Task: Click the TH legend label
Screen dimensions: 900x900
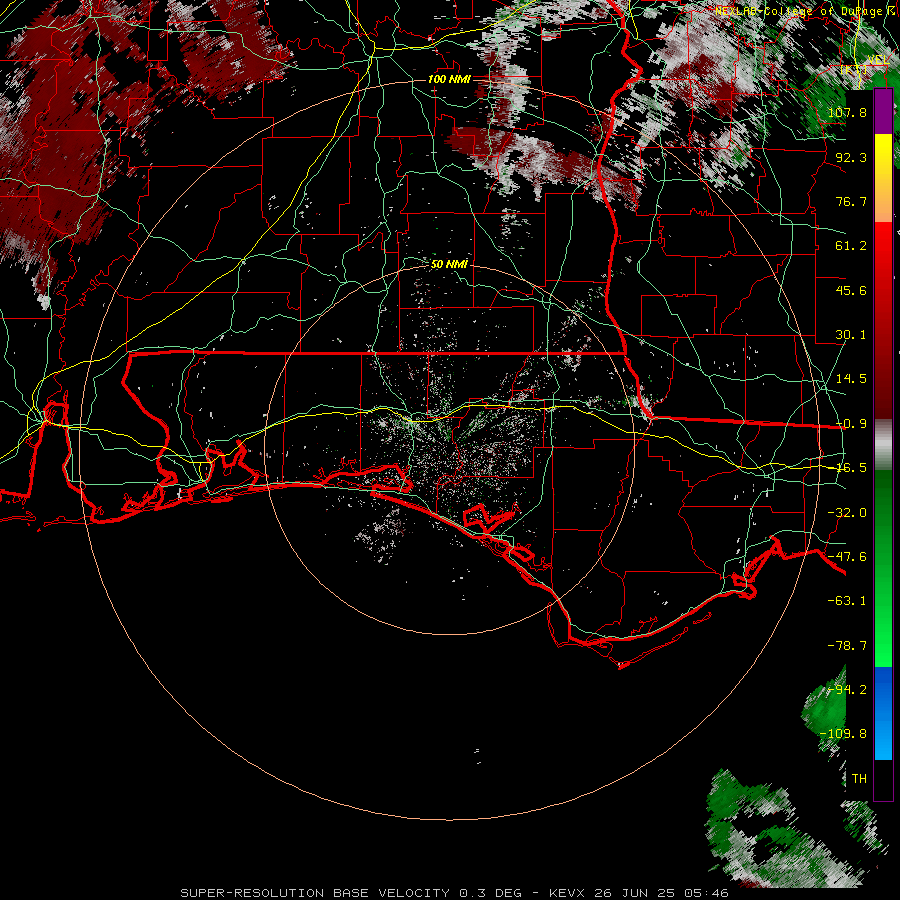Action: (x=859, y=778)
